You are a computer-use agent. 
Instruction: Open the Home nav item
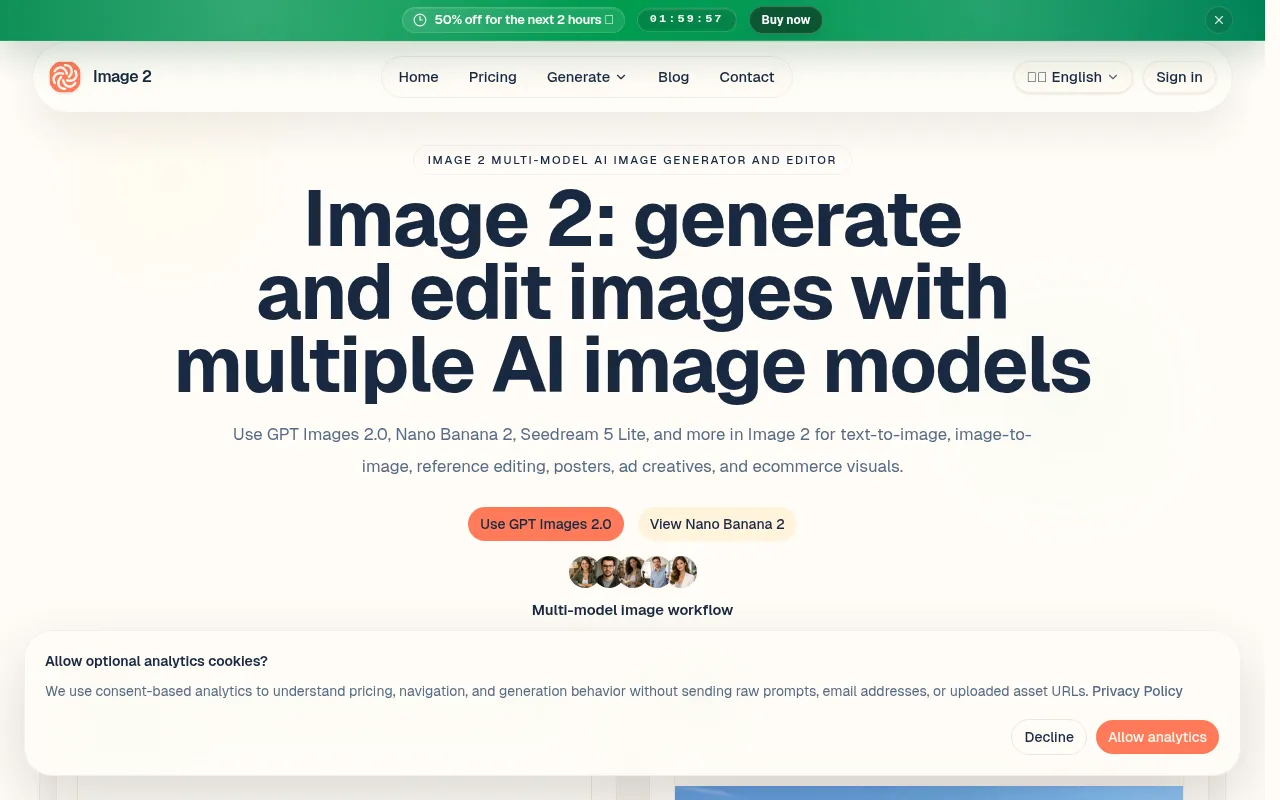tap(418, 77)
